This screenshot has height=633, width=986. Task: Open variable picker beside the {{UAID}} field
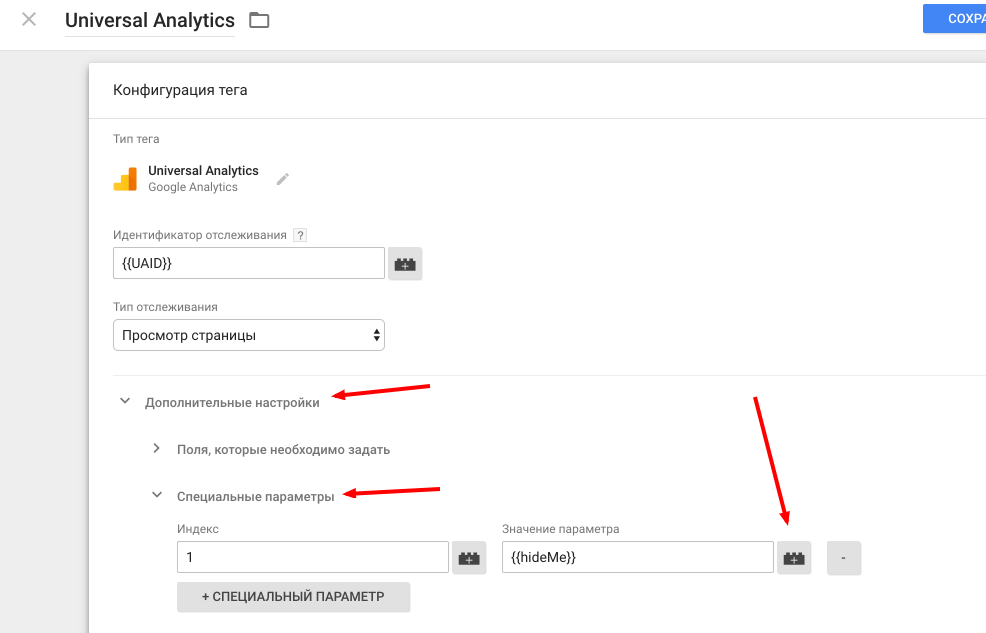pyautogui.click(x=405, y=264)
